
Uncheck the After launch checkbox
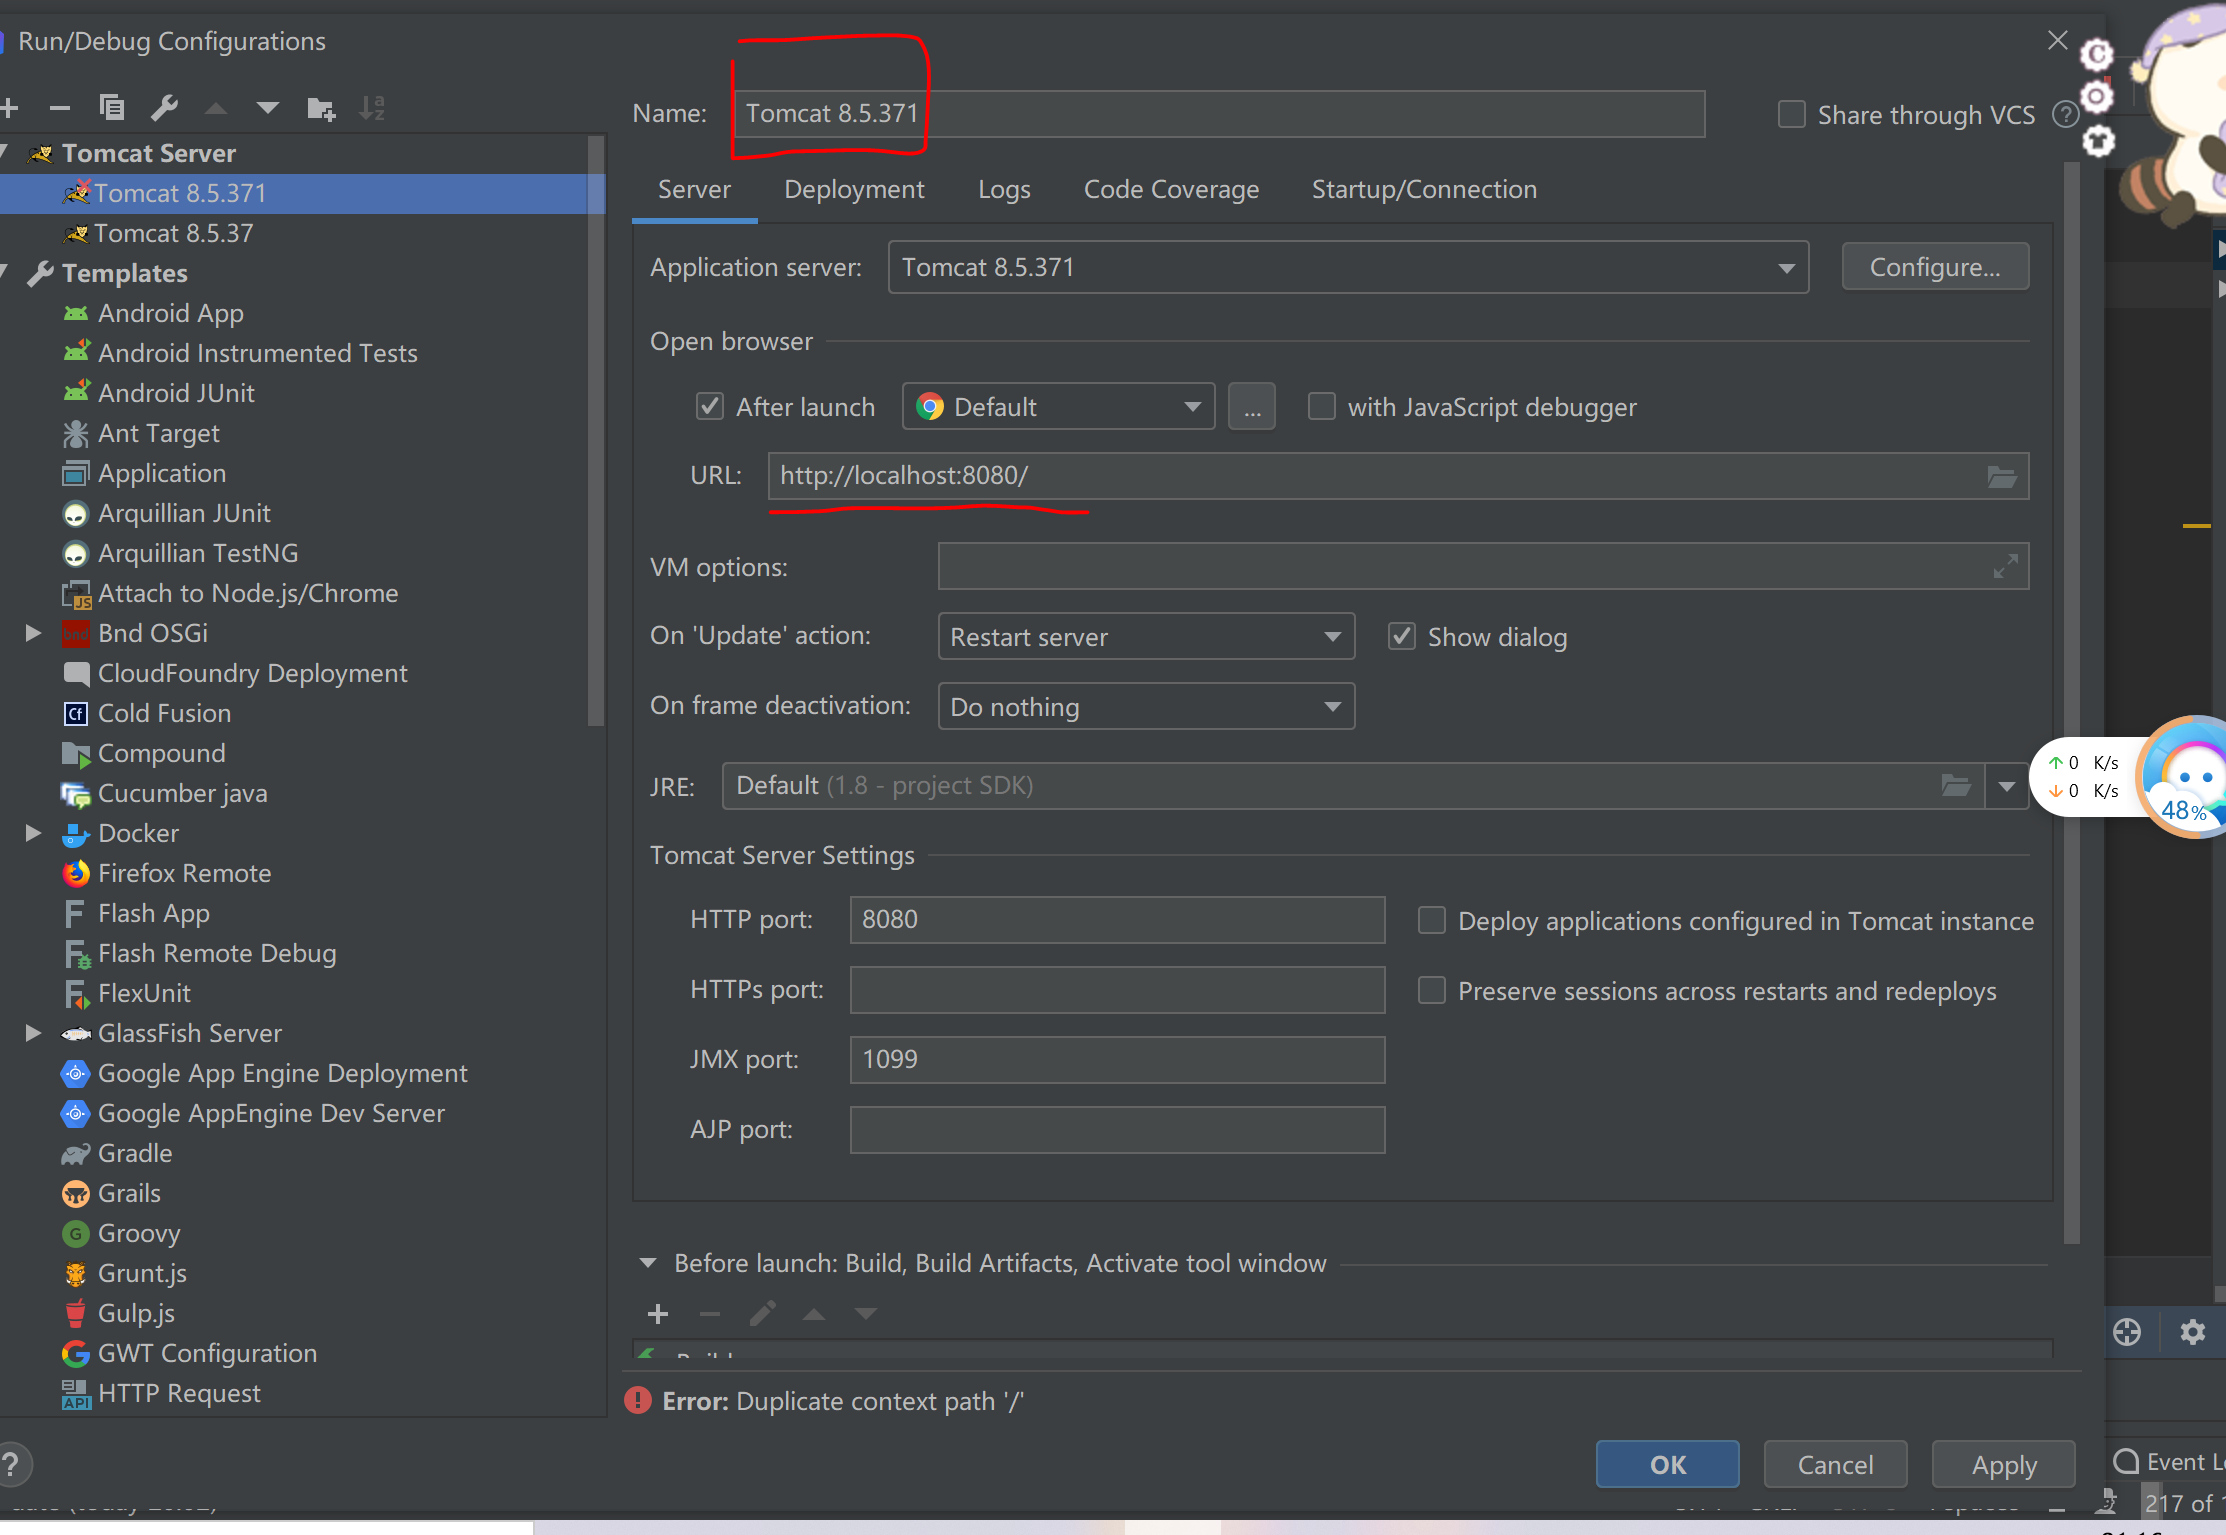coord(710,407)
